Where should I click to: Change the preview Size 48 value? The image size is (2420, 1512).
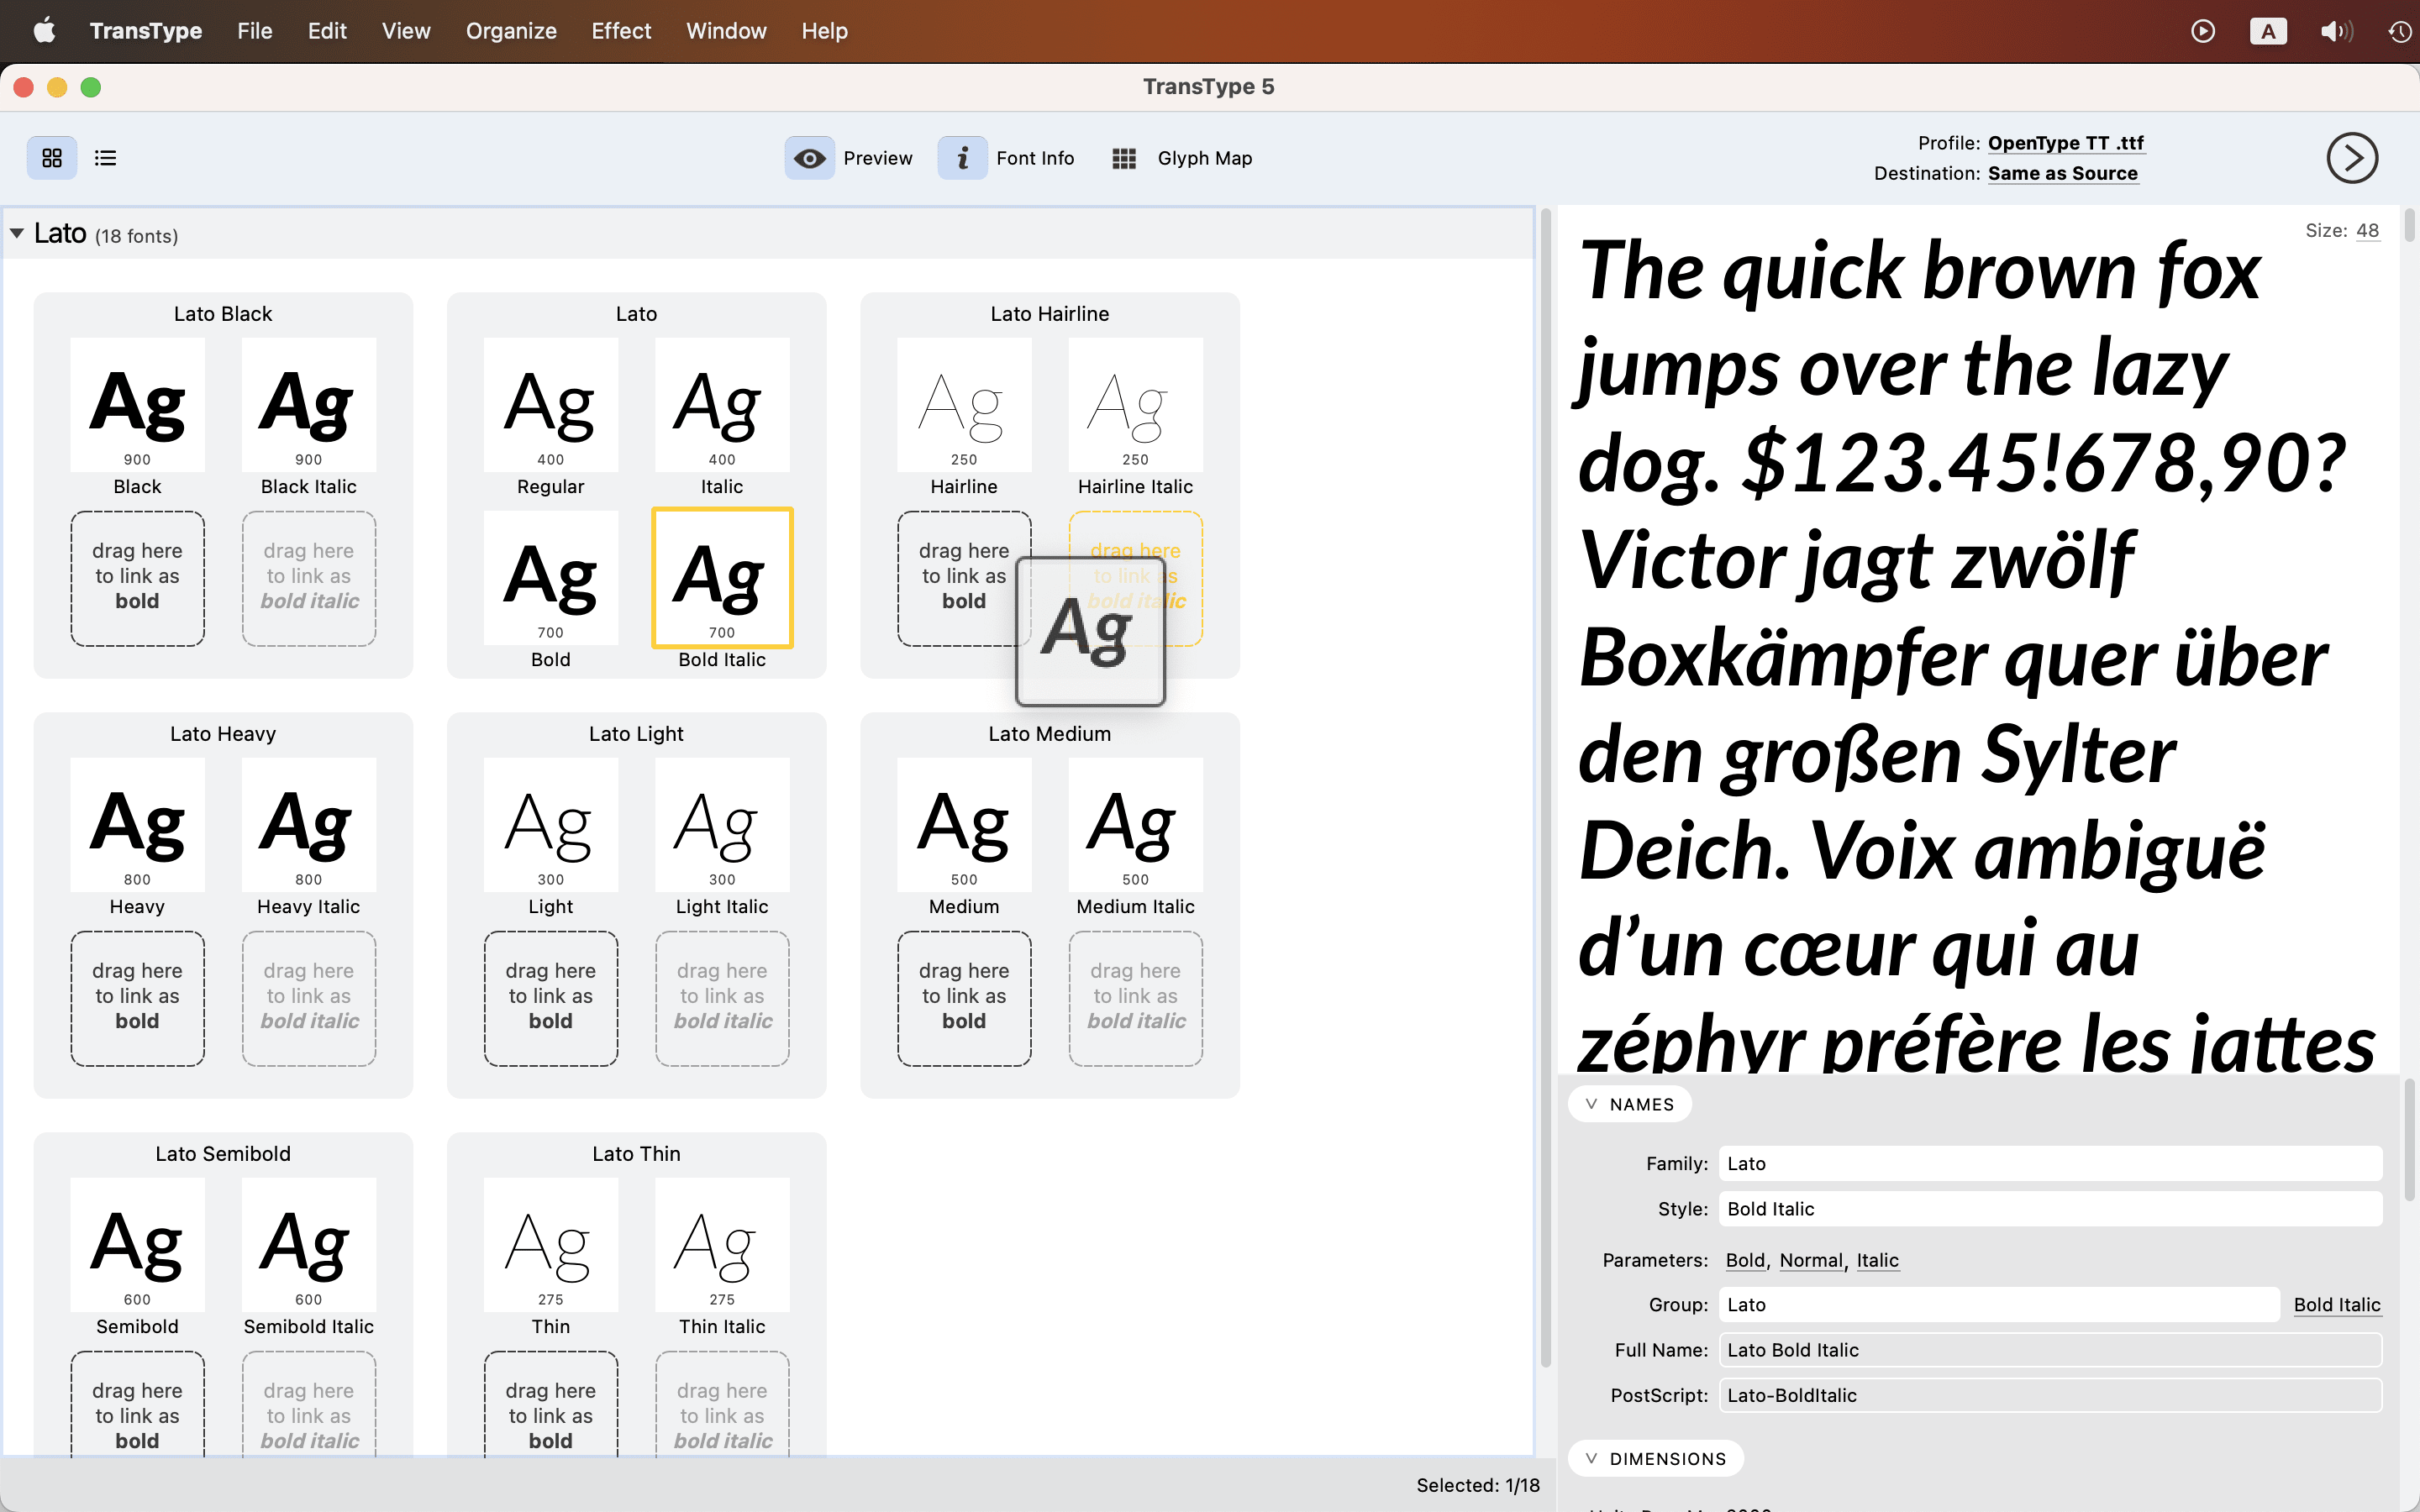(2367, 230)
